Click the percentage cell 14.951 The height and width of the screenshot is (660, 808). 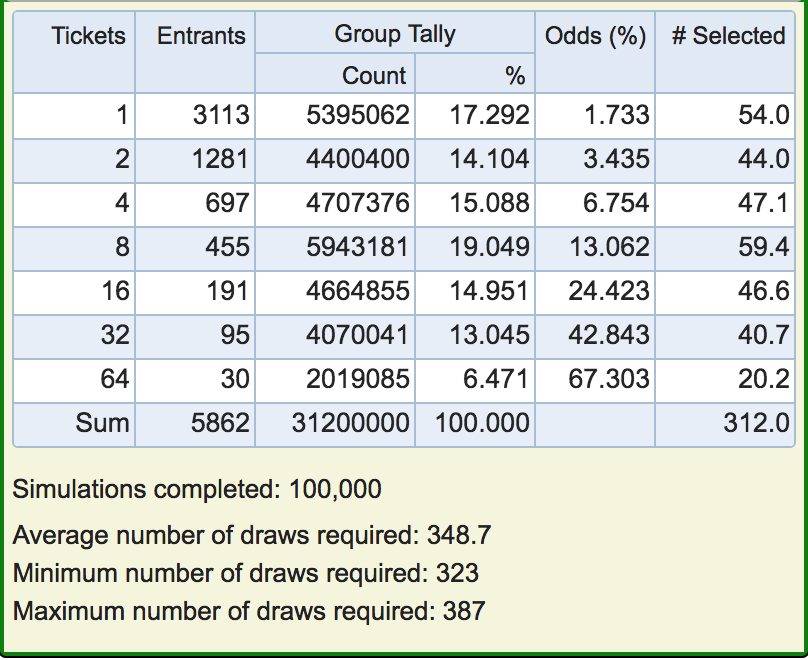pyautogui.click(x=489, y=291)
